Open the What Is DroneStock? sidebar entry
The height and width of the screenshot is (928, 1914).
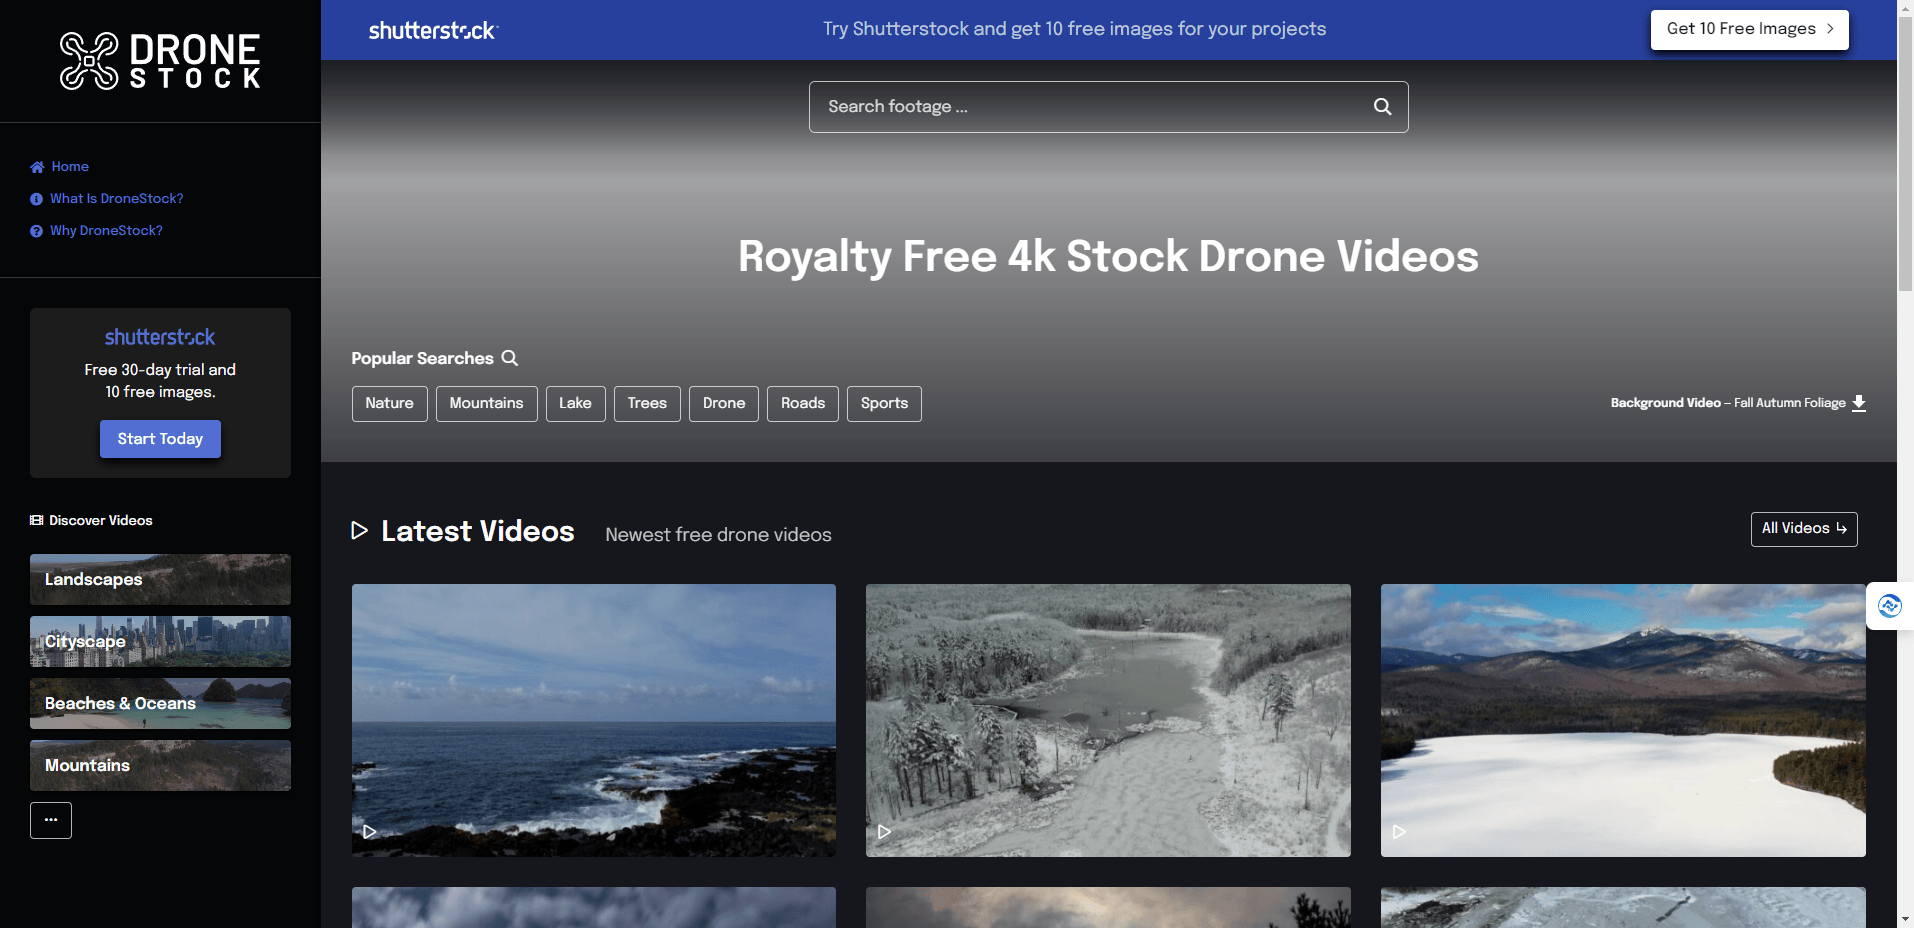(x=115, y=198)
